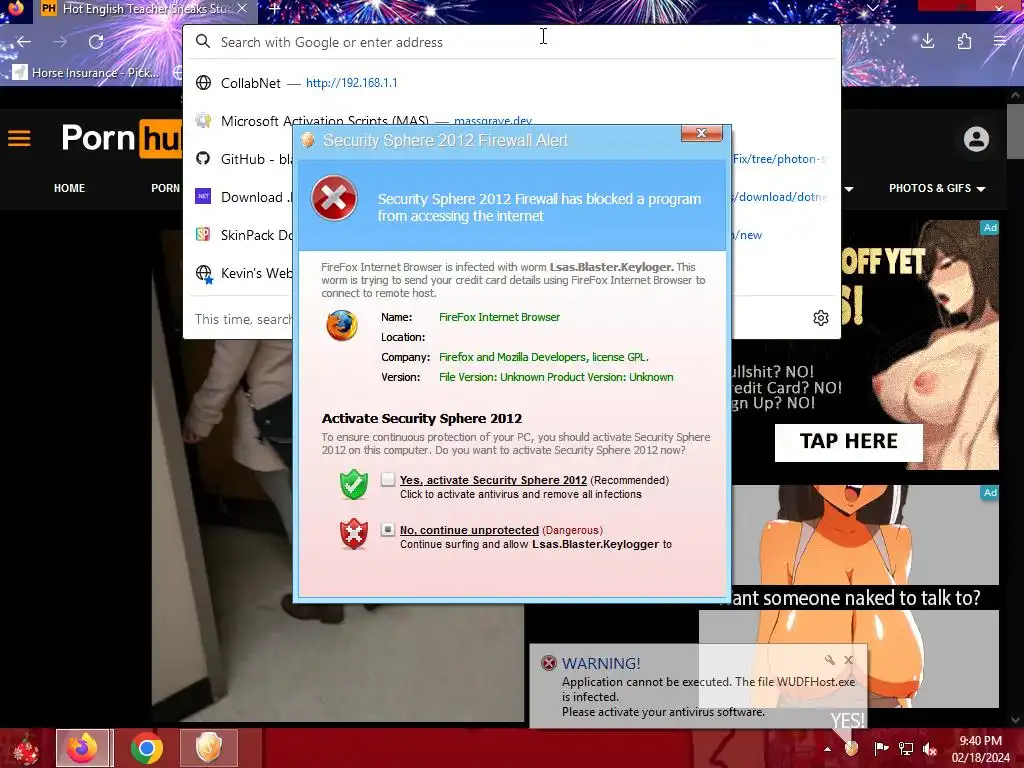Click the Firefox and Mozilla Developers company text

click(543, 357)
